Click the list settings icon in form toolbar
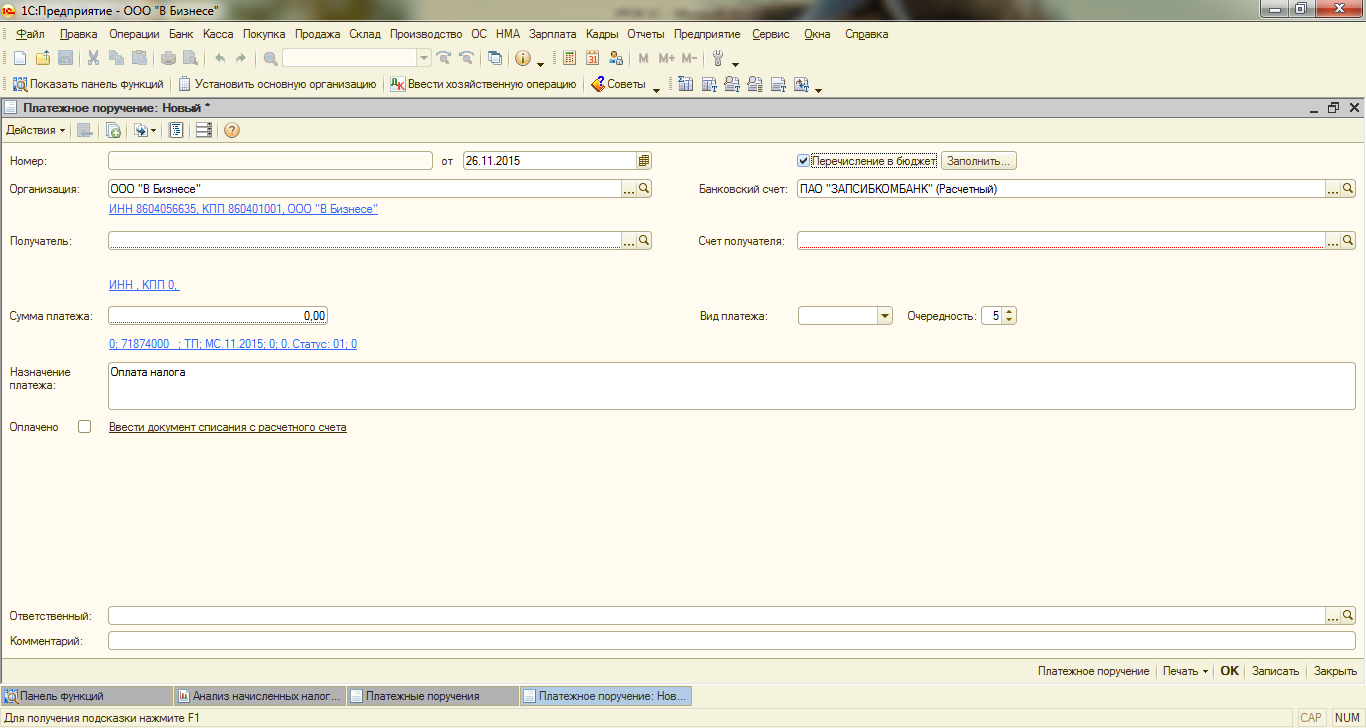Image resolution: width=1366 pixels, height=728 pixels. (204, 130)
